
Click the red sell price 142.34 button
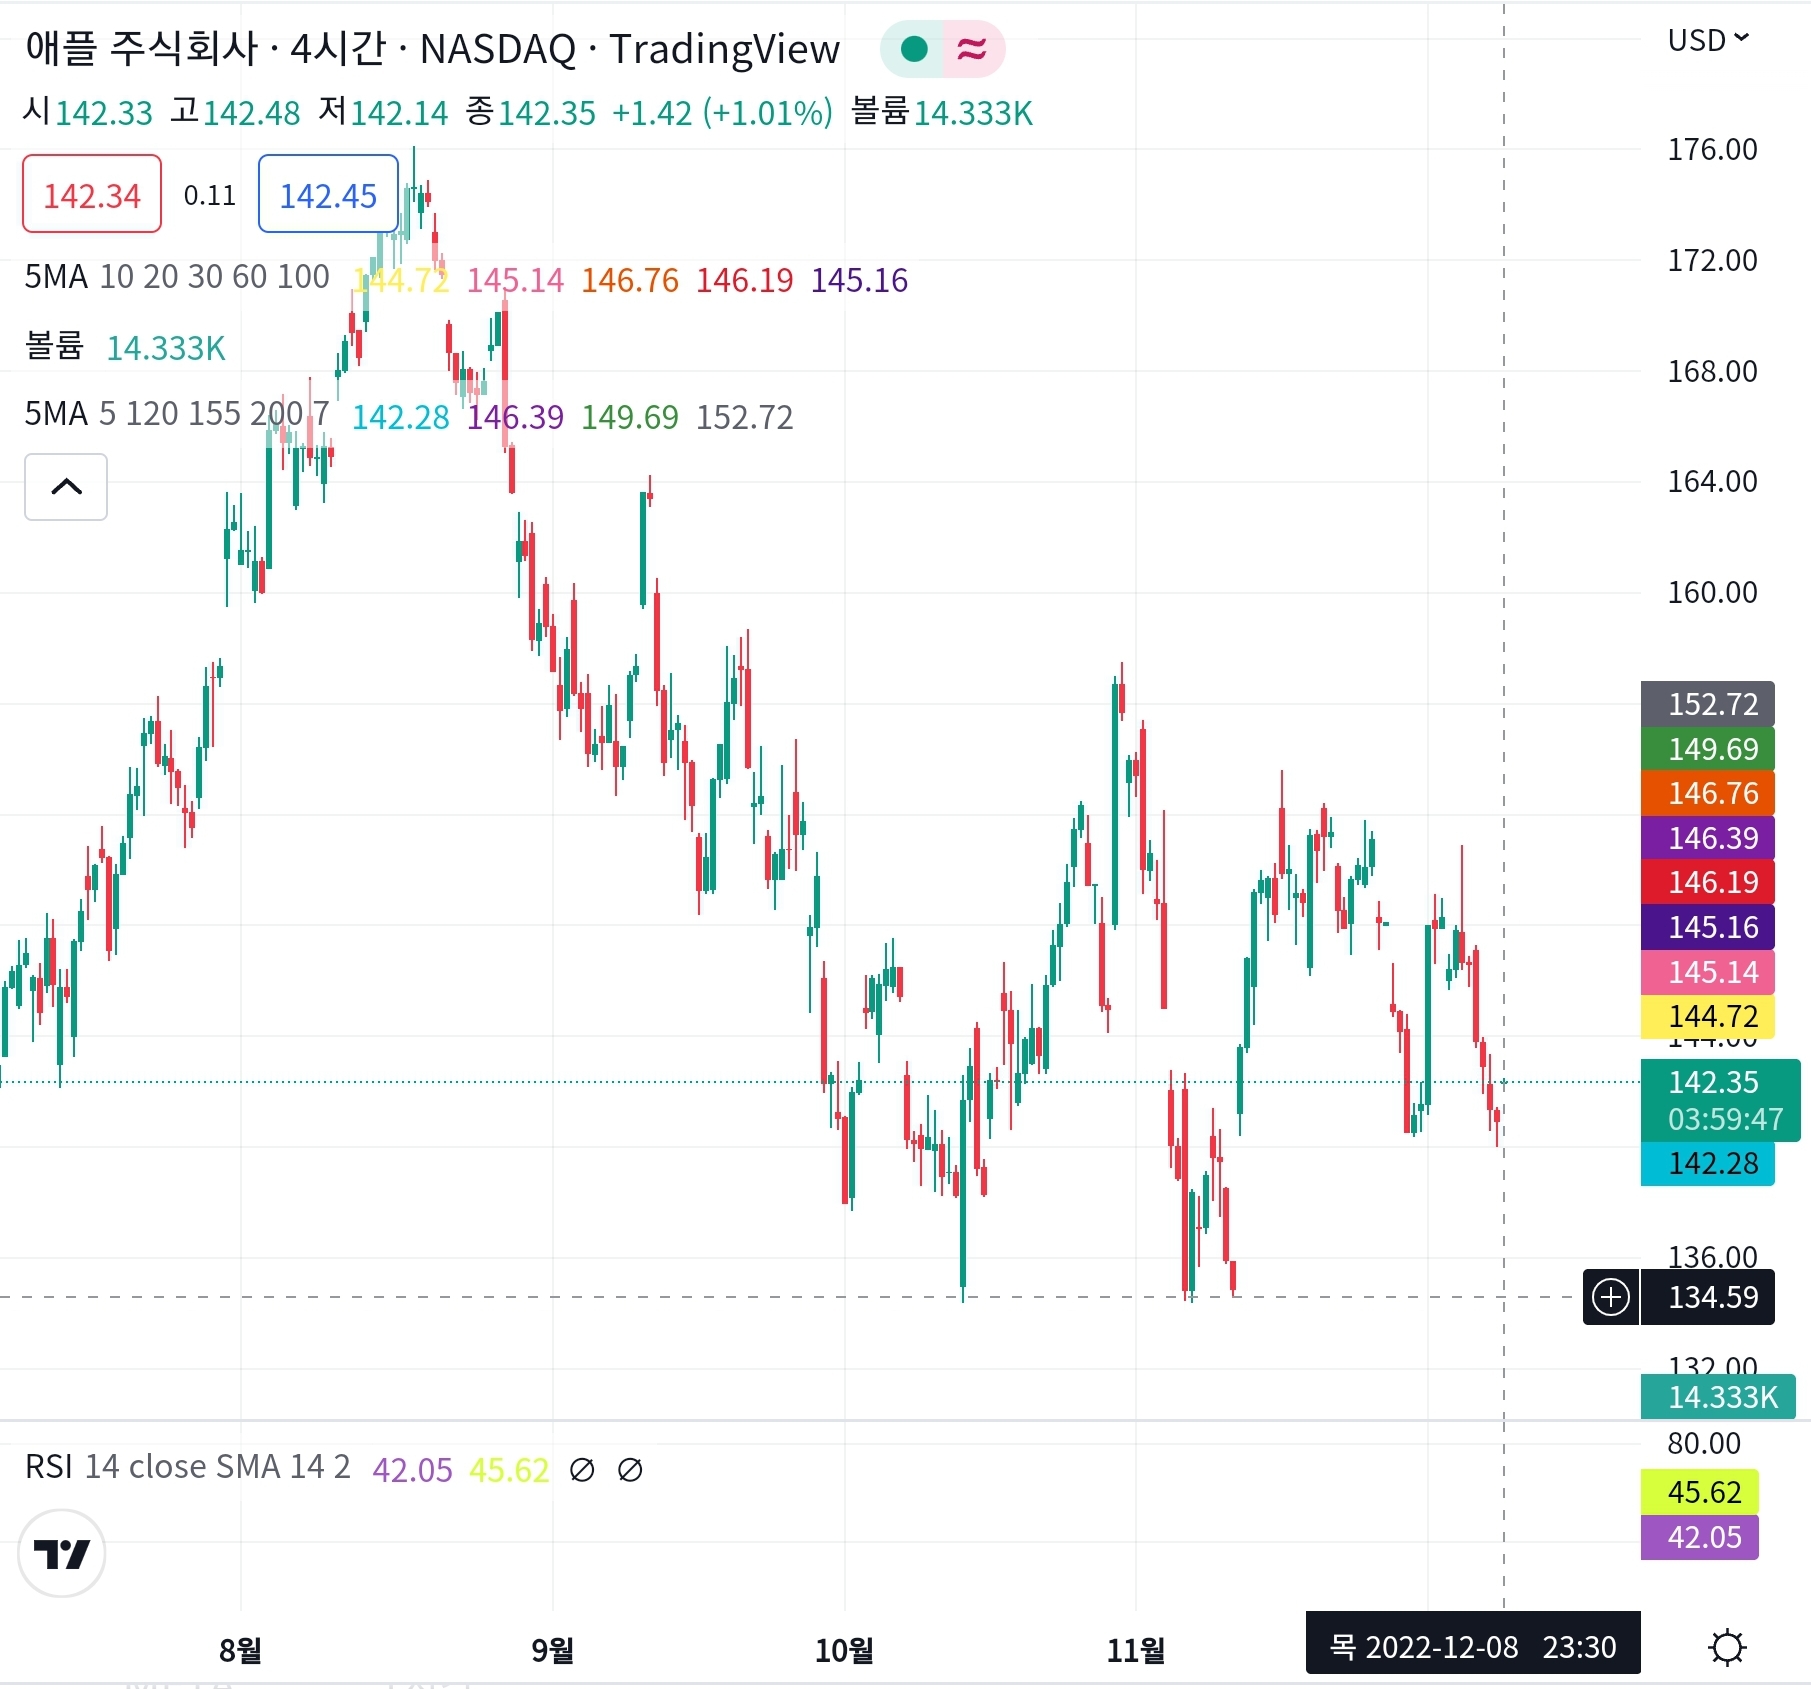[92, 194]
